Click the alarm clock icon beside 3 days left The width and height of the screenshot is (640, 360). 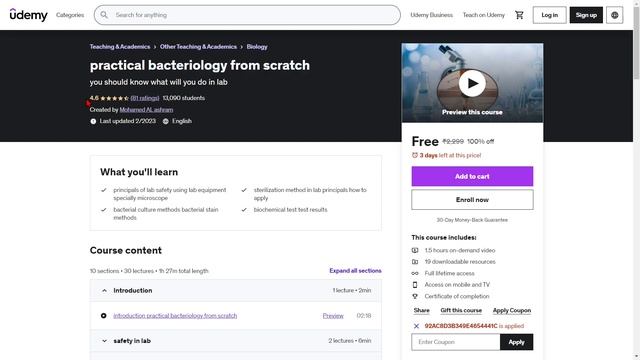[x=415, y=155]
